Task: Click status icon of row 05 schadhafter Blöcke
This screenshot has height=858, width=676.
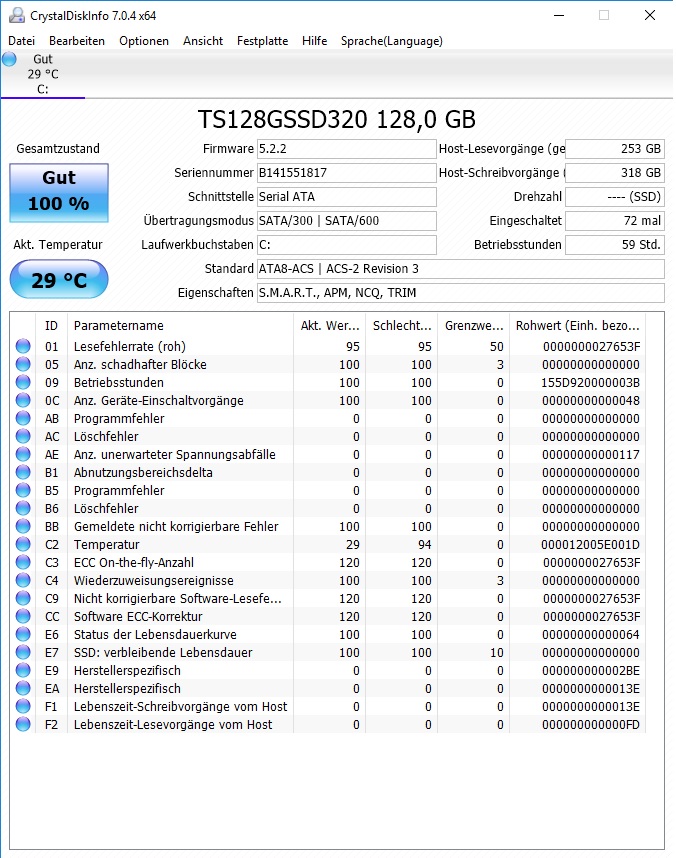Action: point(23,364)
